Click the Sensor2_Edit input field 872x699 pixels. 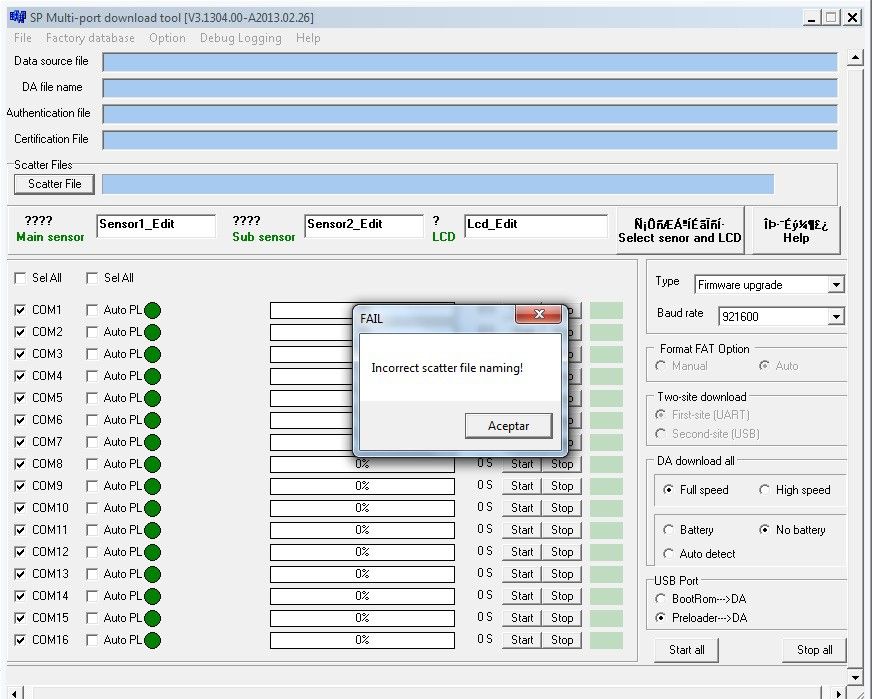(364, 225)
